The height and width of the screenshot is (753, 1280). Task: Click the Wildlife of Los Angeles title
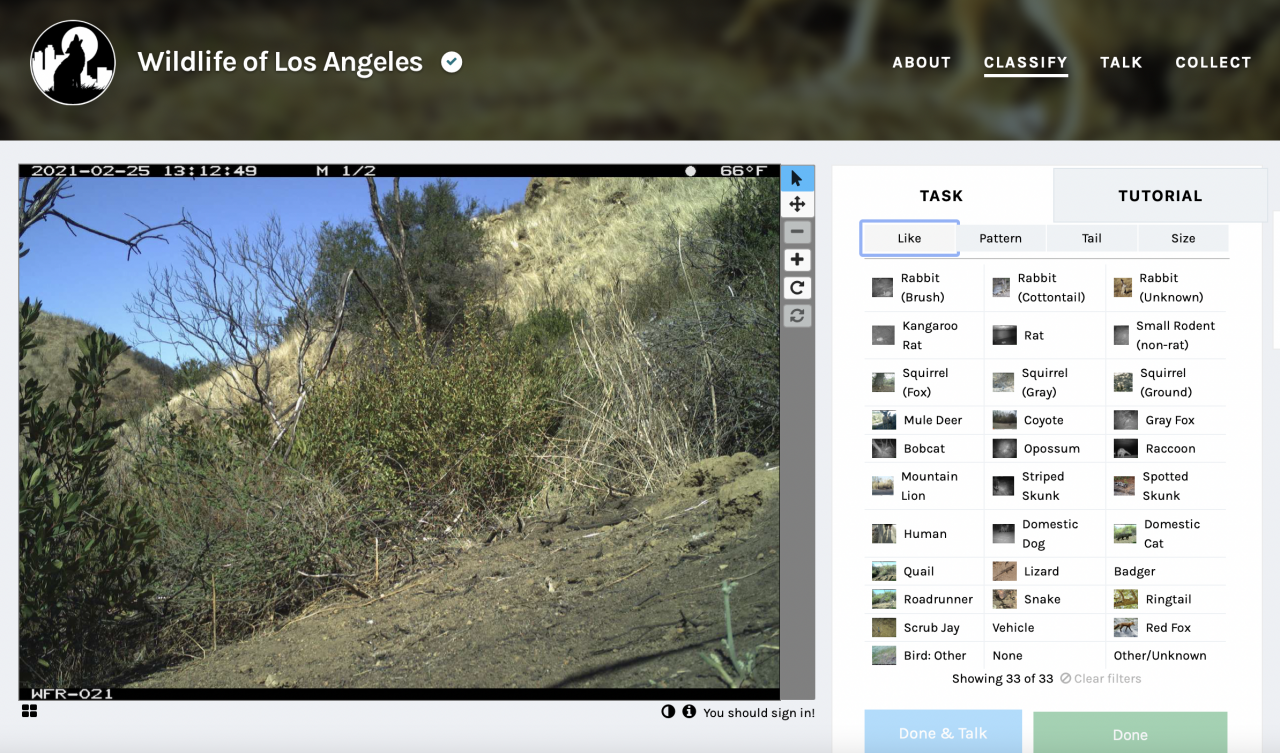[x=280, y=62]
